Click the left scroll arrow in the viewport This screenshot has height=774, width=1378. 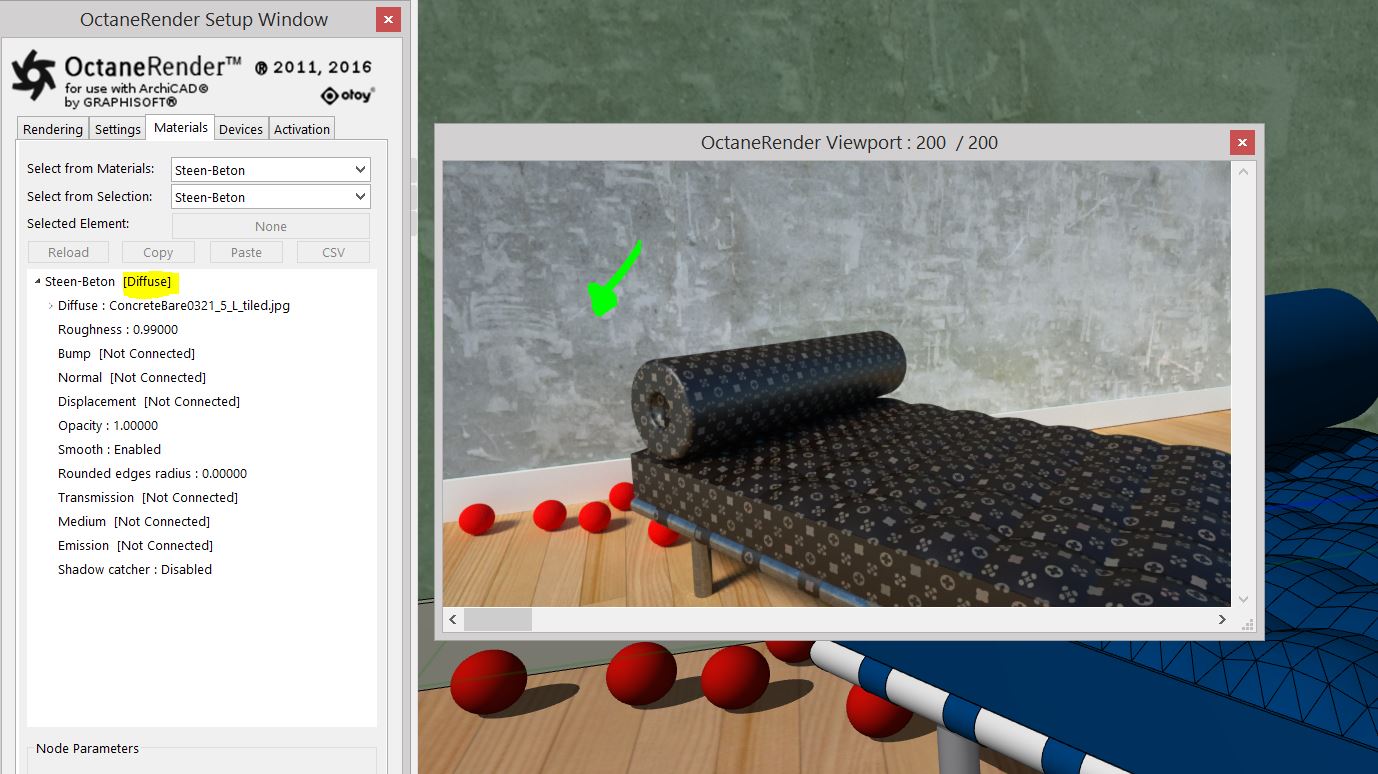(452, 619)
